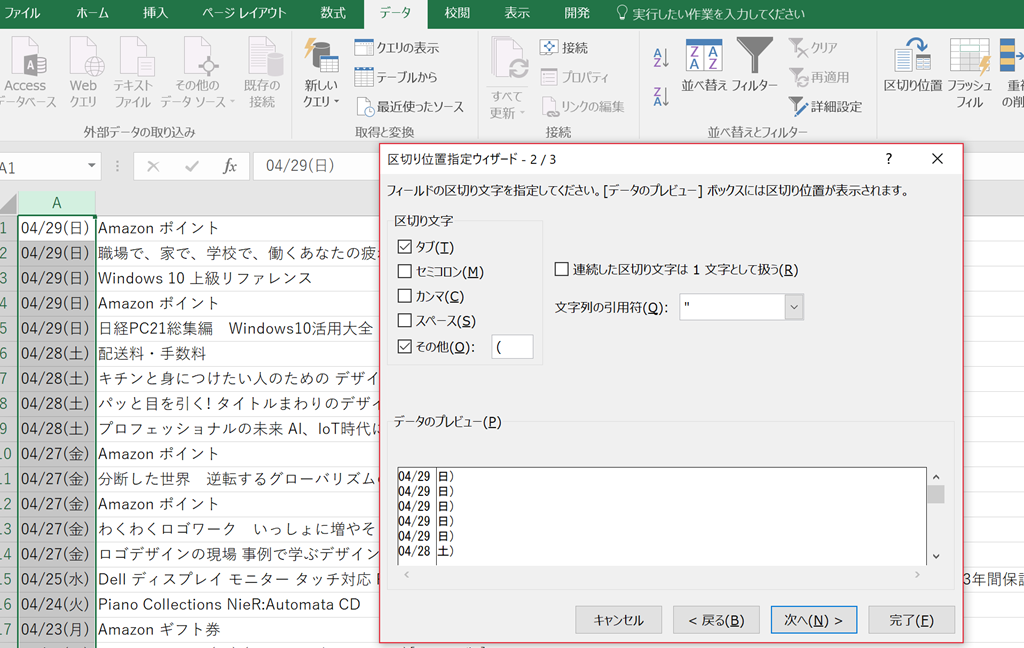The image size is (1024, 648).
Task: Click the sort ascending A-Z icon
Action: tap(660, 57)
